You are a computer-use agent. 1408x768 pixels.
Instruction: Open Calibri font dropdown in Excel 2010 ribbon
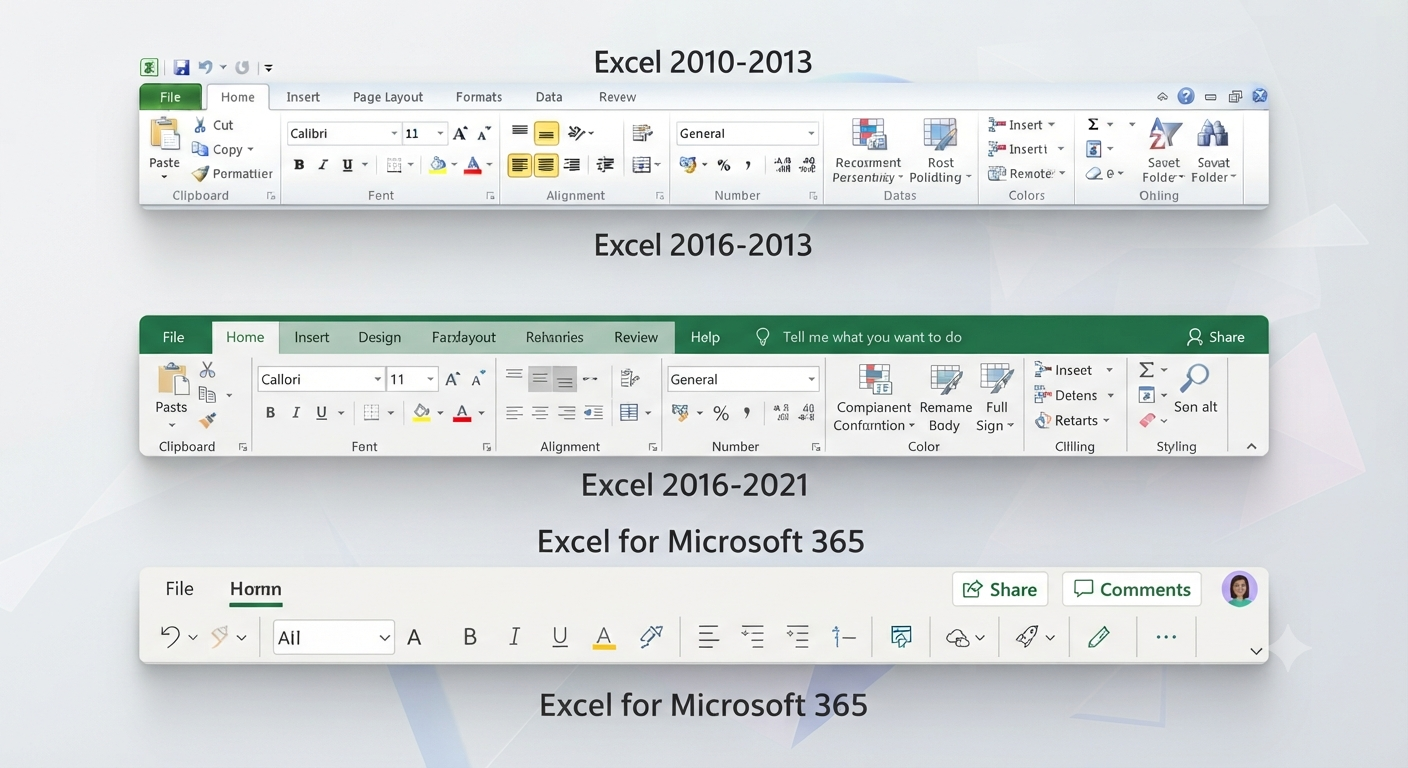click(x=393, y=133)
